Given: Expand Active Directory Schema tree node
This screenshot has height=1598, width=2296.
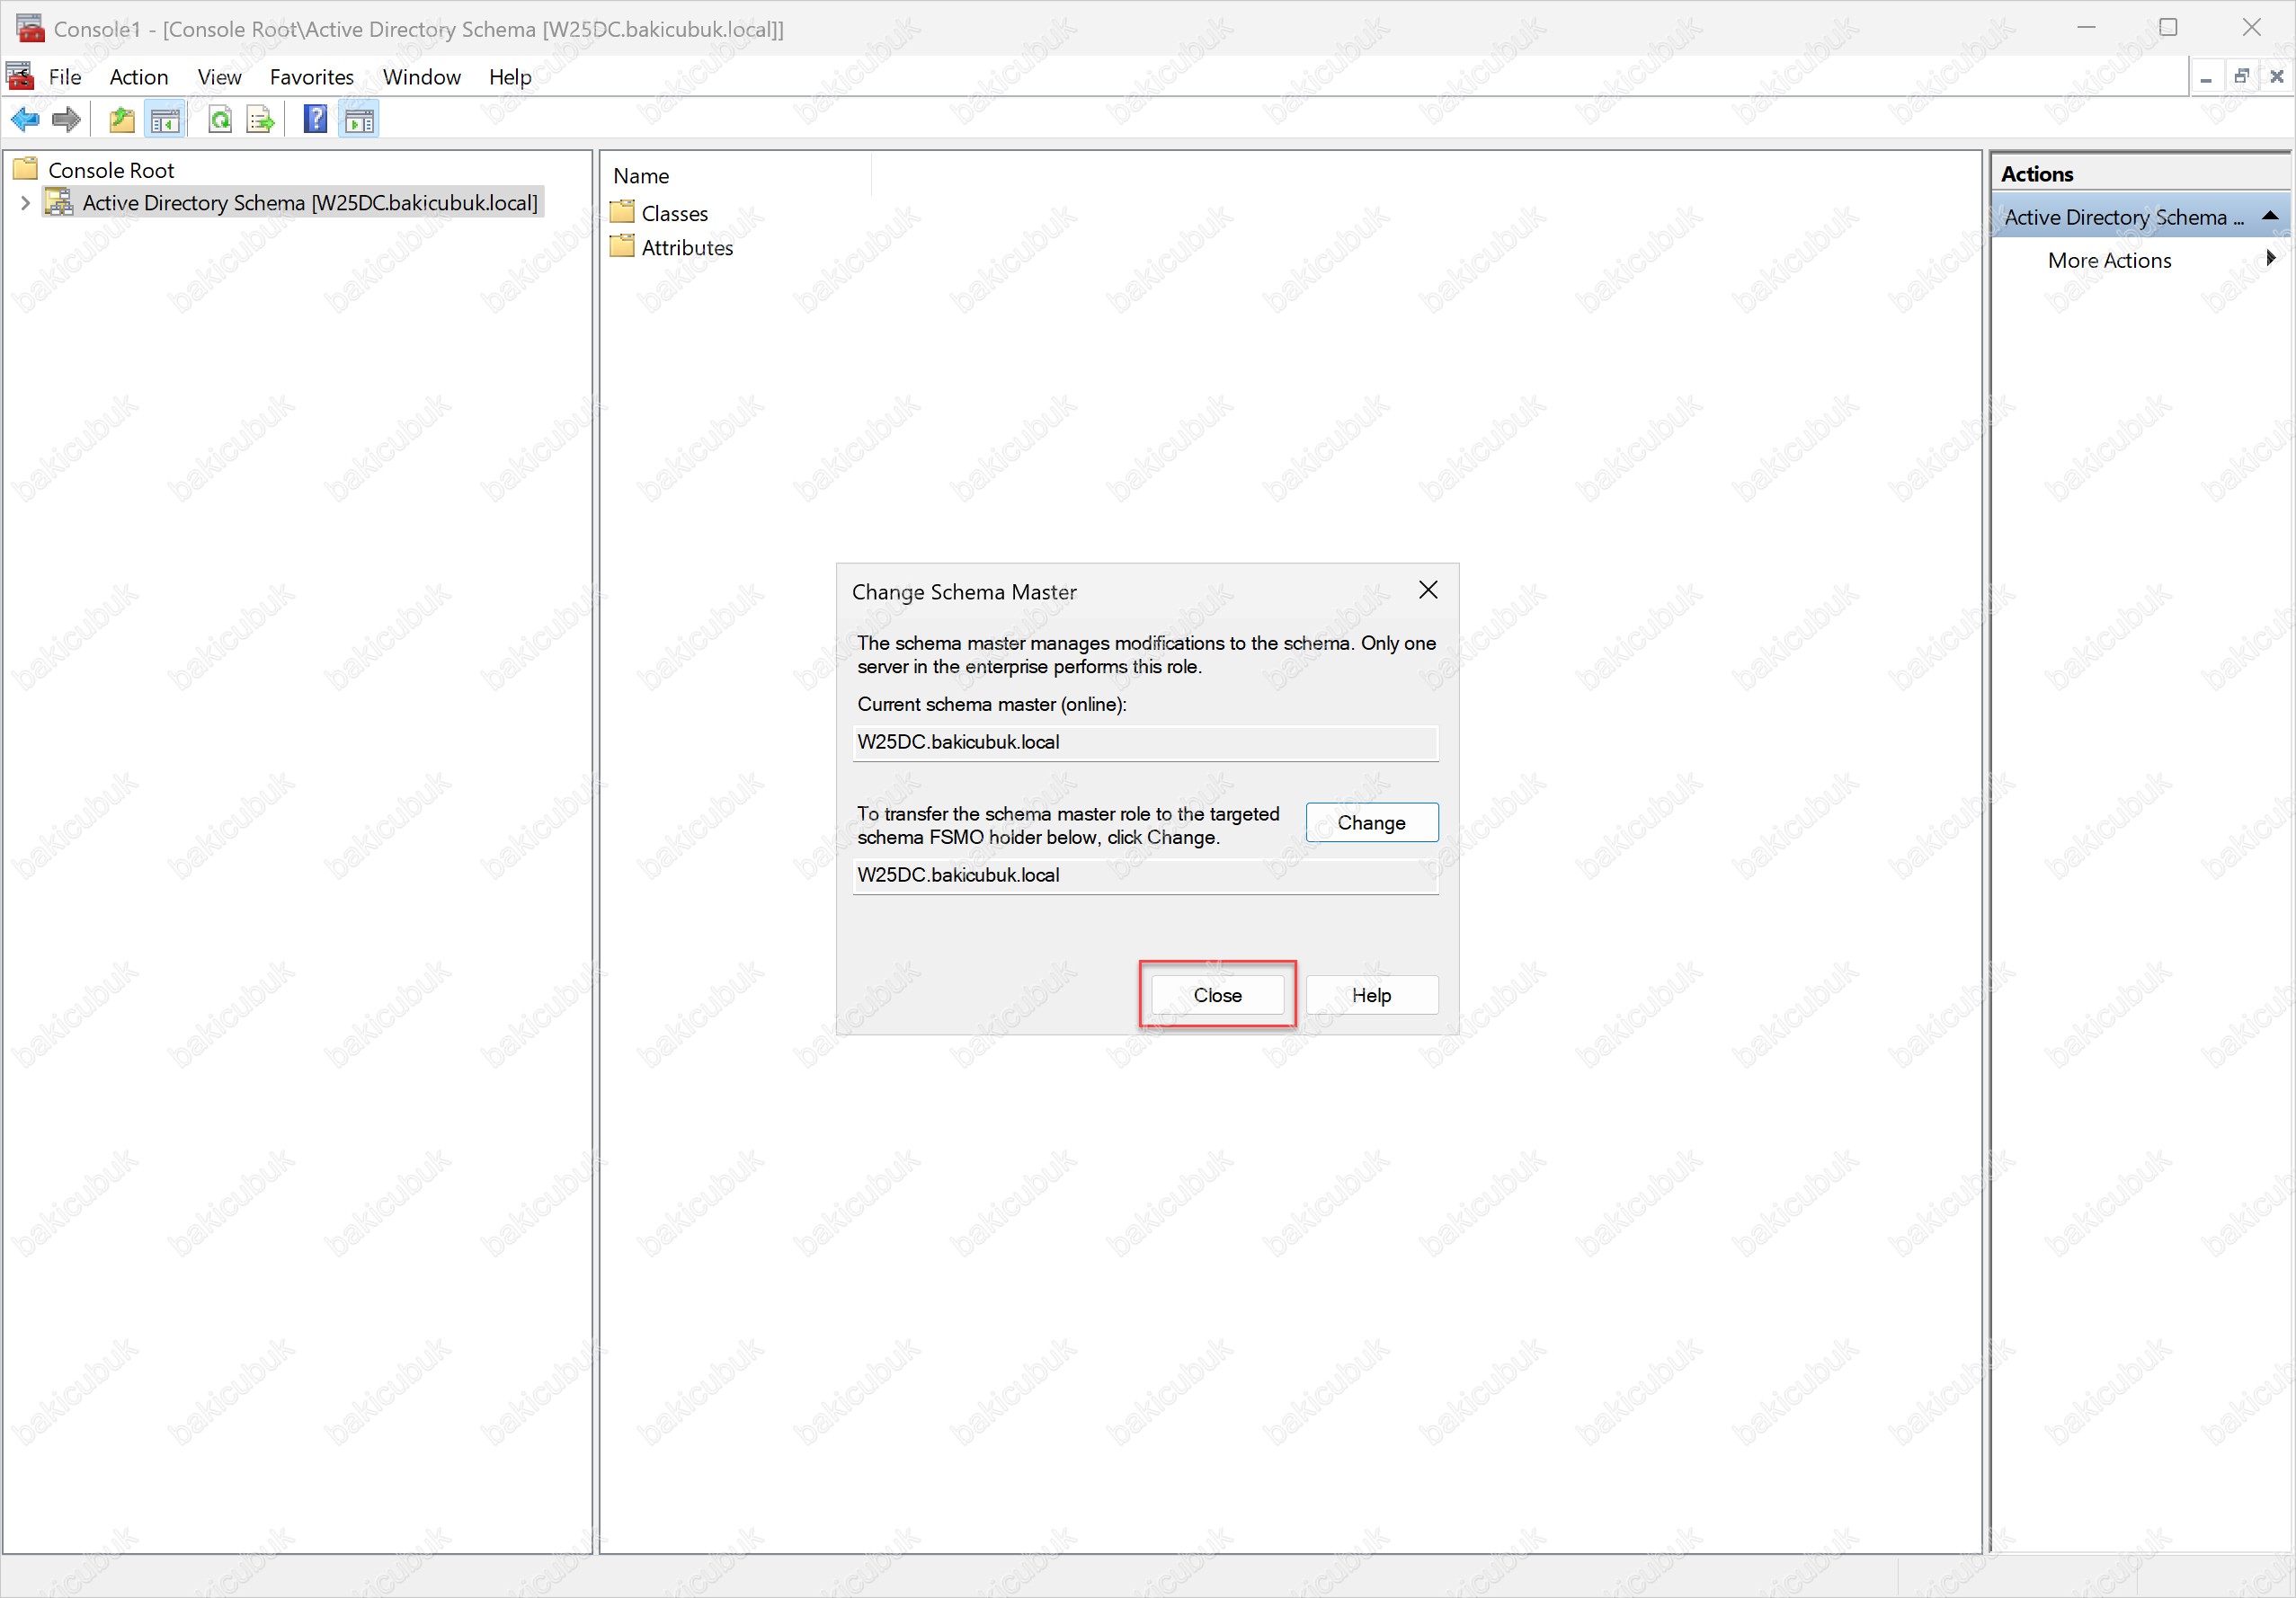Looking at the screenshot, I should [25, 203].
